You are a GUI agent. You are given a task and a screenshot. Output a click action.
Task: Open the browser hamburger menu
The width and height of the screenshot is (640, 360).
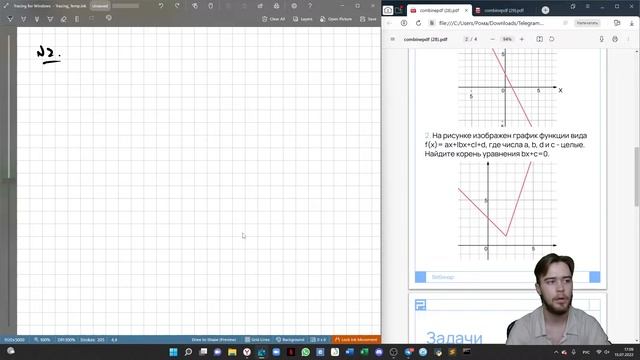pyautogui.click(x=588, y=7)
